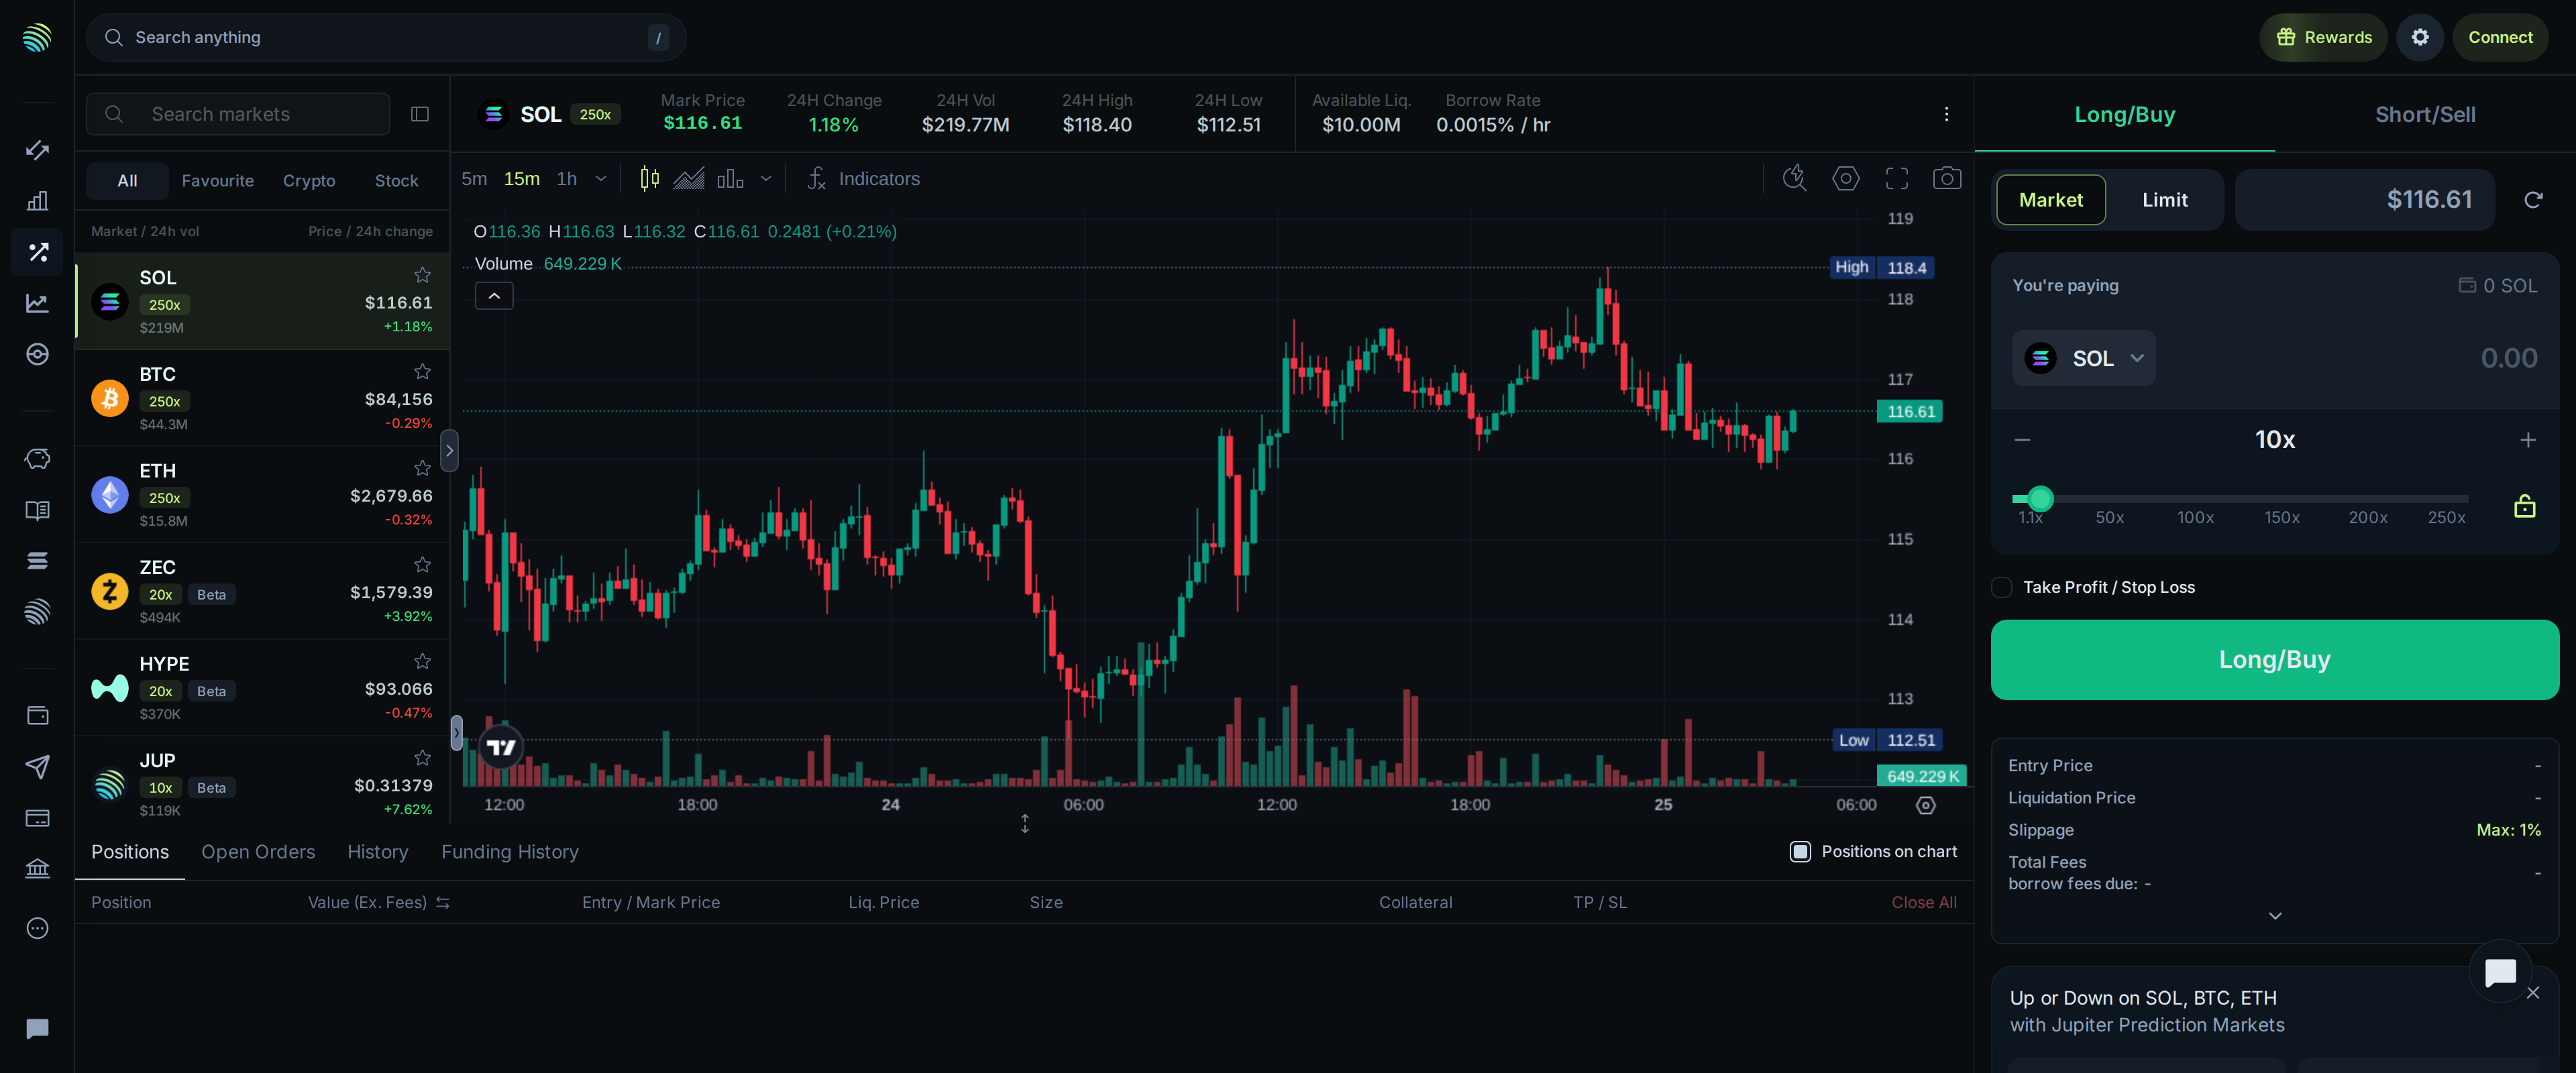Click the TradingView logo on the chart

(x=501, y=746)
